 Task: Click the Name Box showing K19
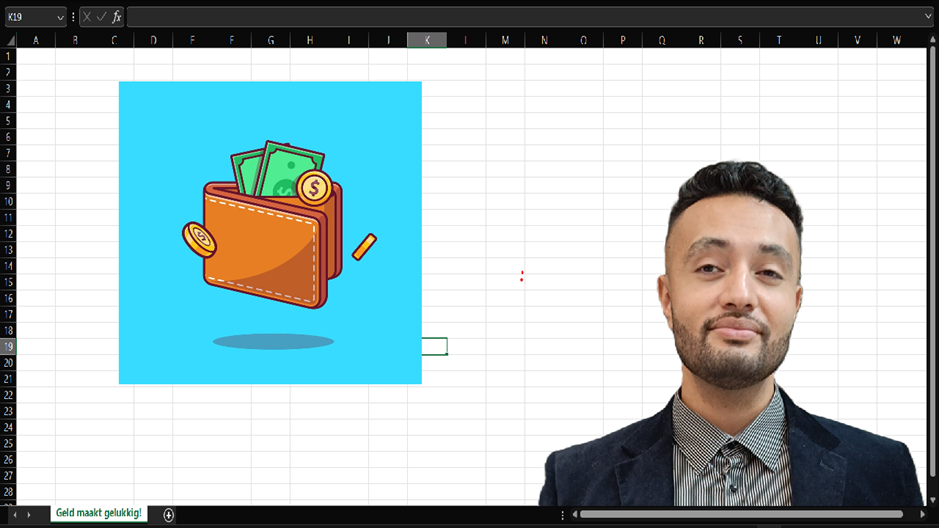[x=30, y=17]
